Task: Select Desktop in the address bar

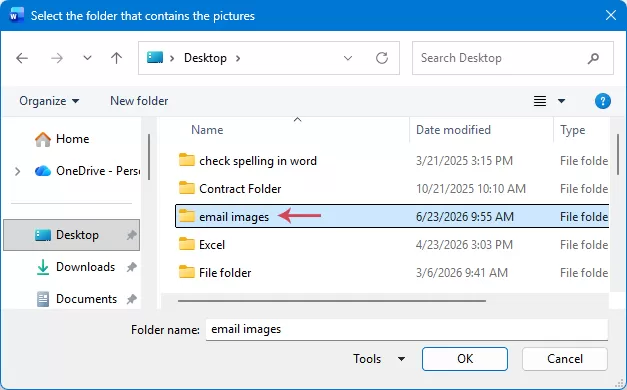Action: pos(205,58)
